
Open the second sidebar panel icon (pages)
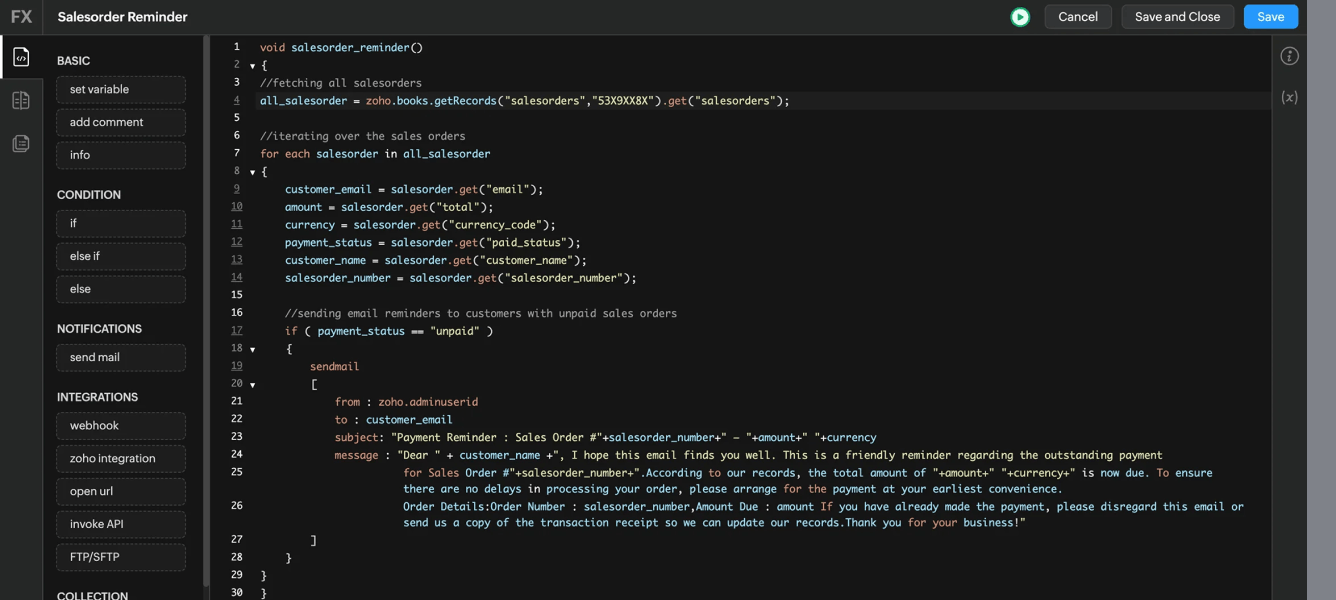coord(21,100)
